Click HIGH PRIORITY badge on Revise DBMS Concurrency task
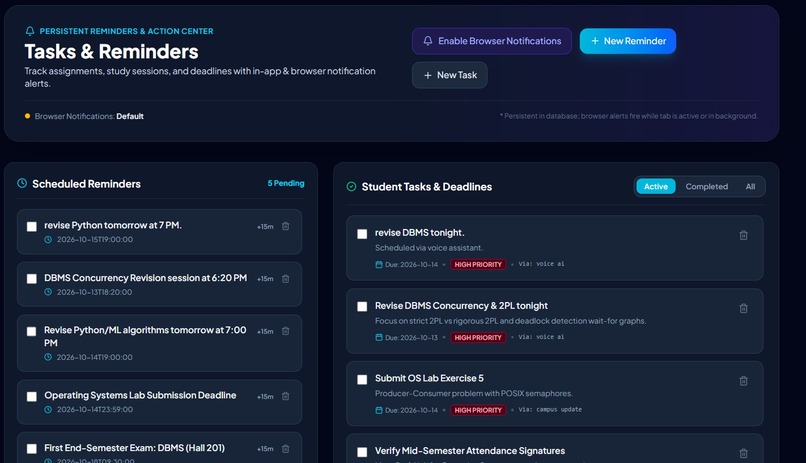 [x=478, y=338]
